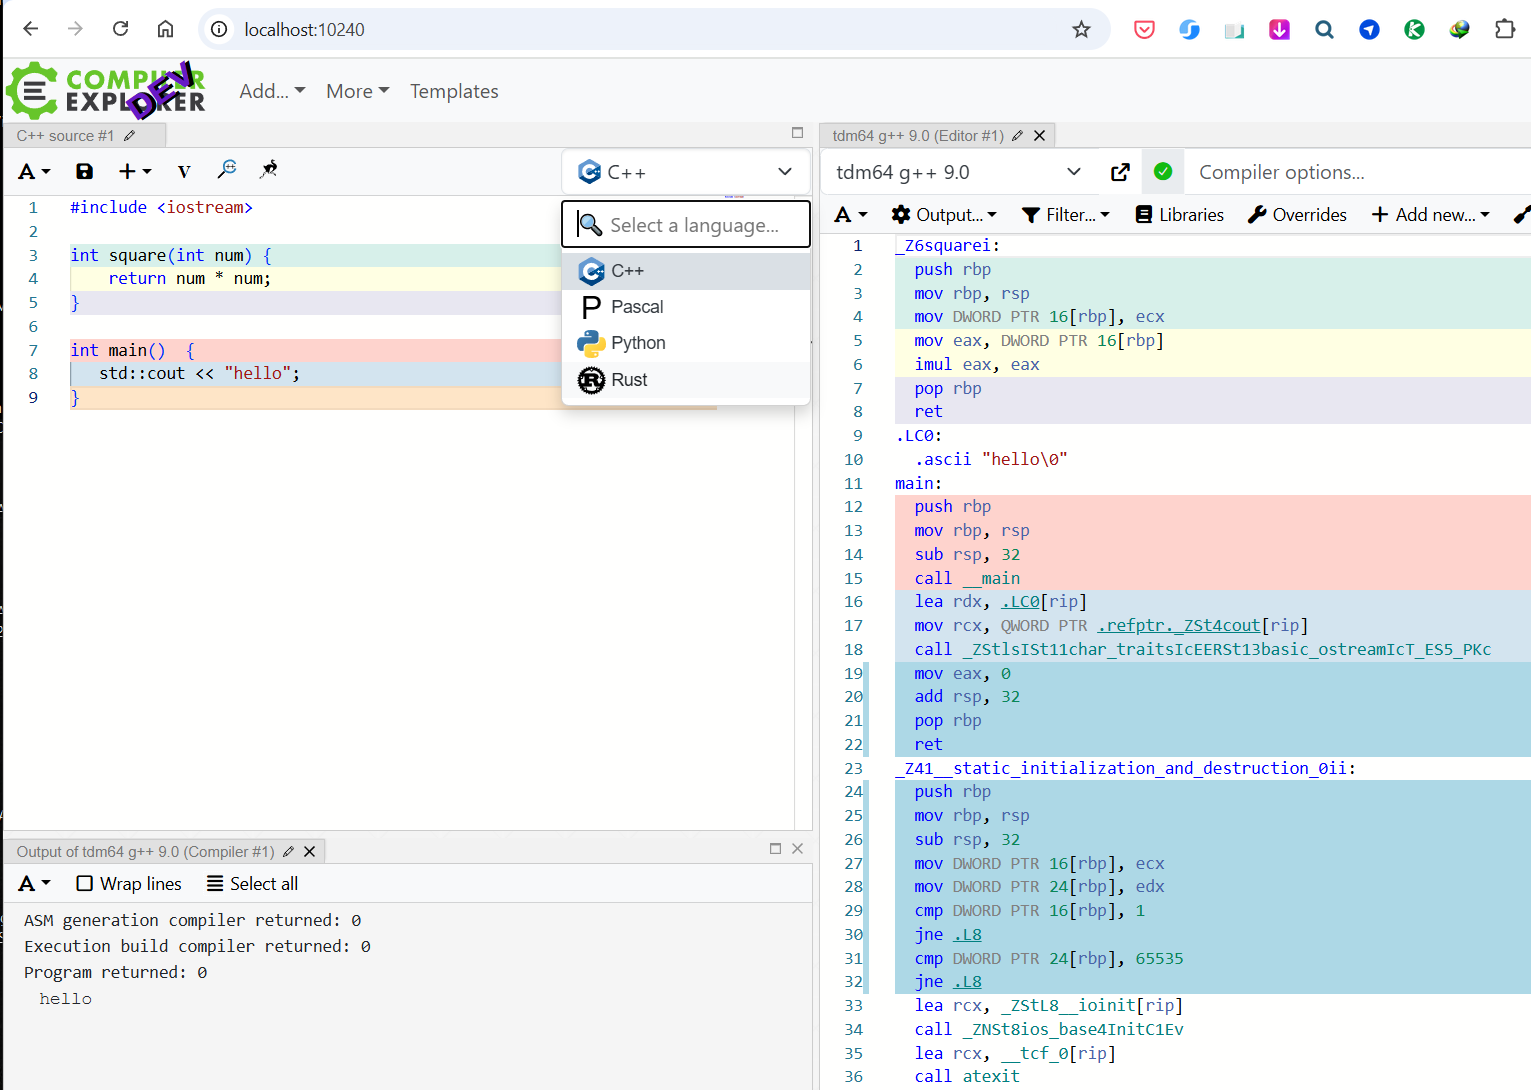1531x1090 pixels.
Task: Click the magnifier quick-bench icon in editor toolbar
Action: [227, 169]
